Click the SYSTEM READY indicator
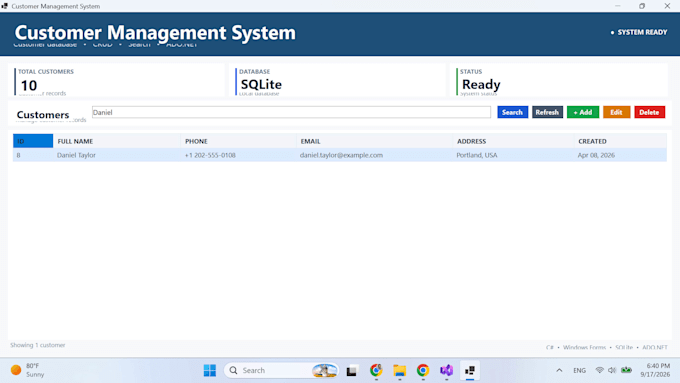Image resolution: width=680 pixels, height=383 pixels. pyautogui.click(x=639, y=32)
